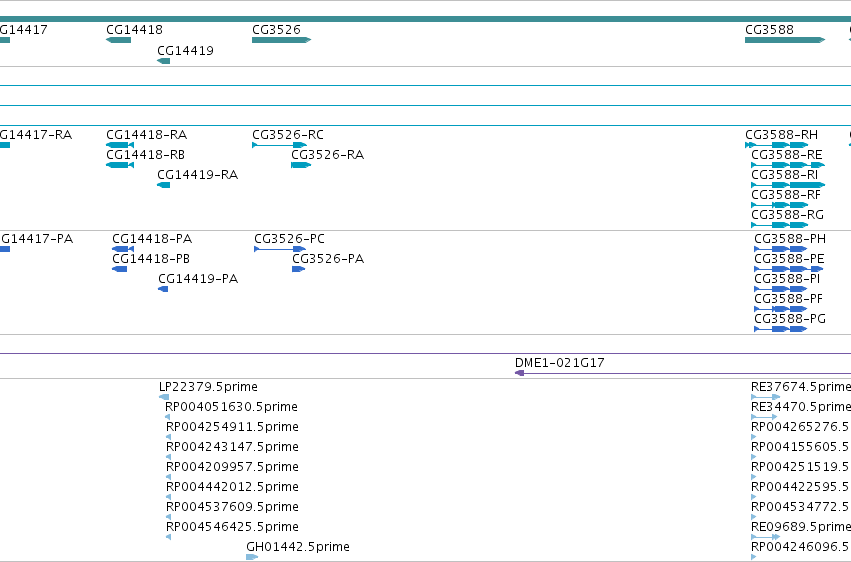Open EST RP004537609.5prime
Viewport: 851px width, 562px height.
(x=168, y=518)
